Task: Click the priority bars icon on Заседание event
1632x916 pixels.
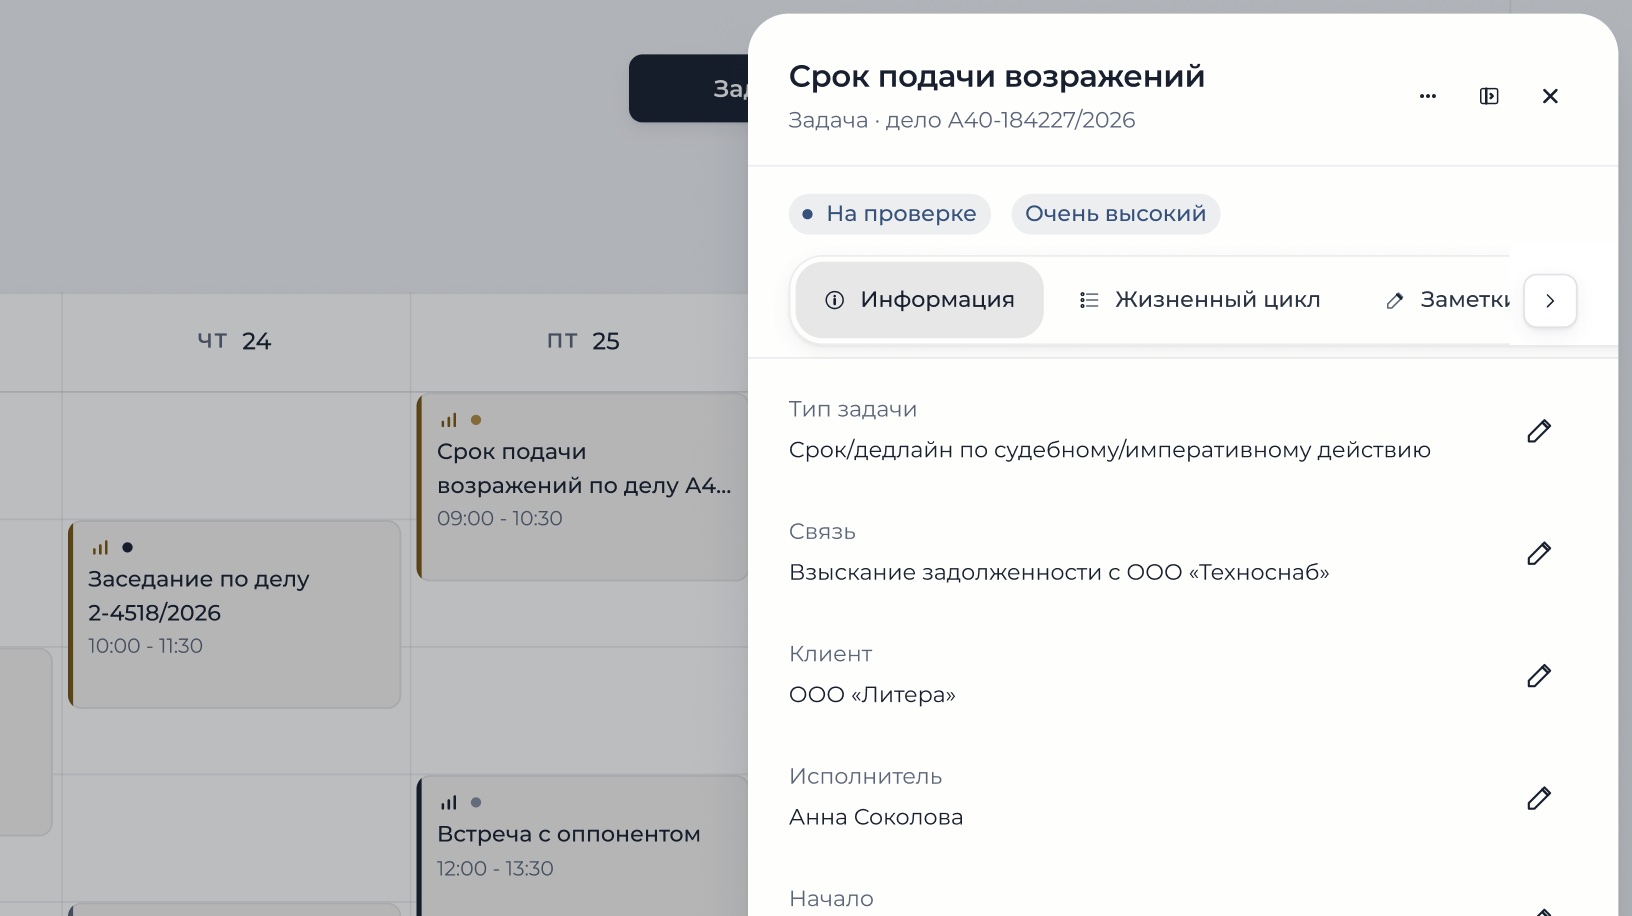Action: pyautogui.click(x=100, y=547)
